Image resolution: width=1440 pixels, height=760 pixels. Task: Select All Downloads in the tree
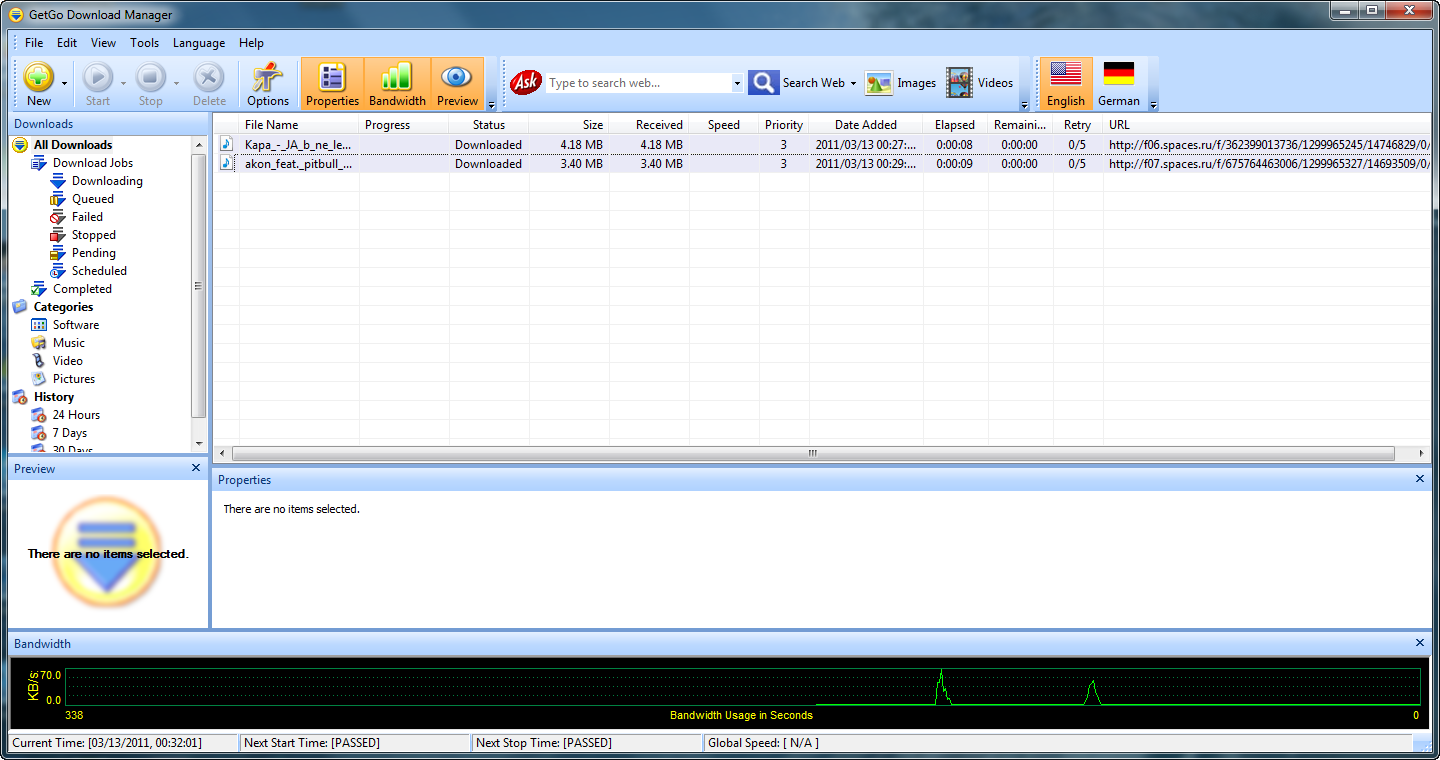click(73, 145)
